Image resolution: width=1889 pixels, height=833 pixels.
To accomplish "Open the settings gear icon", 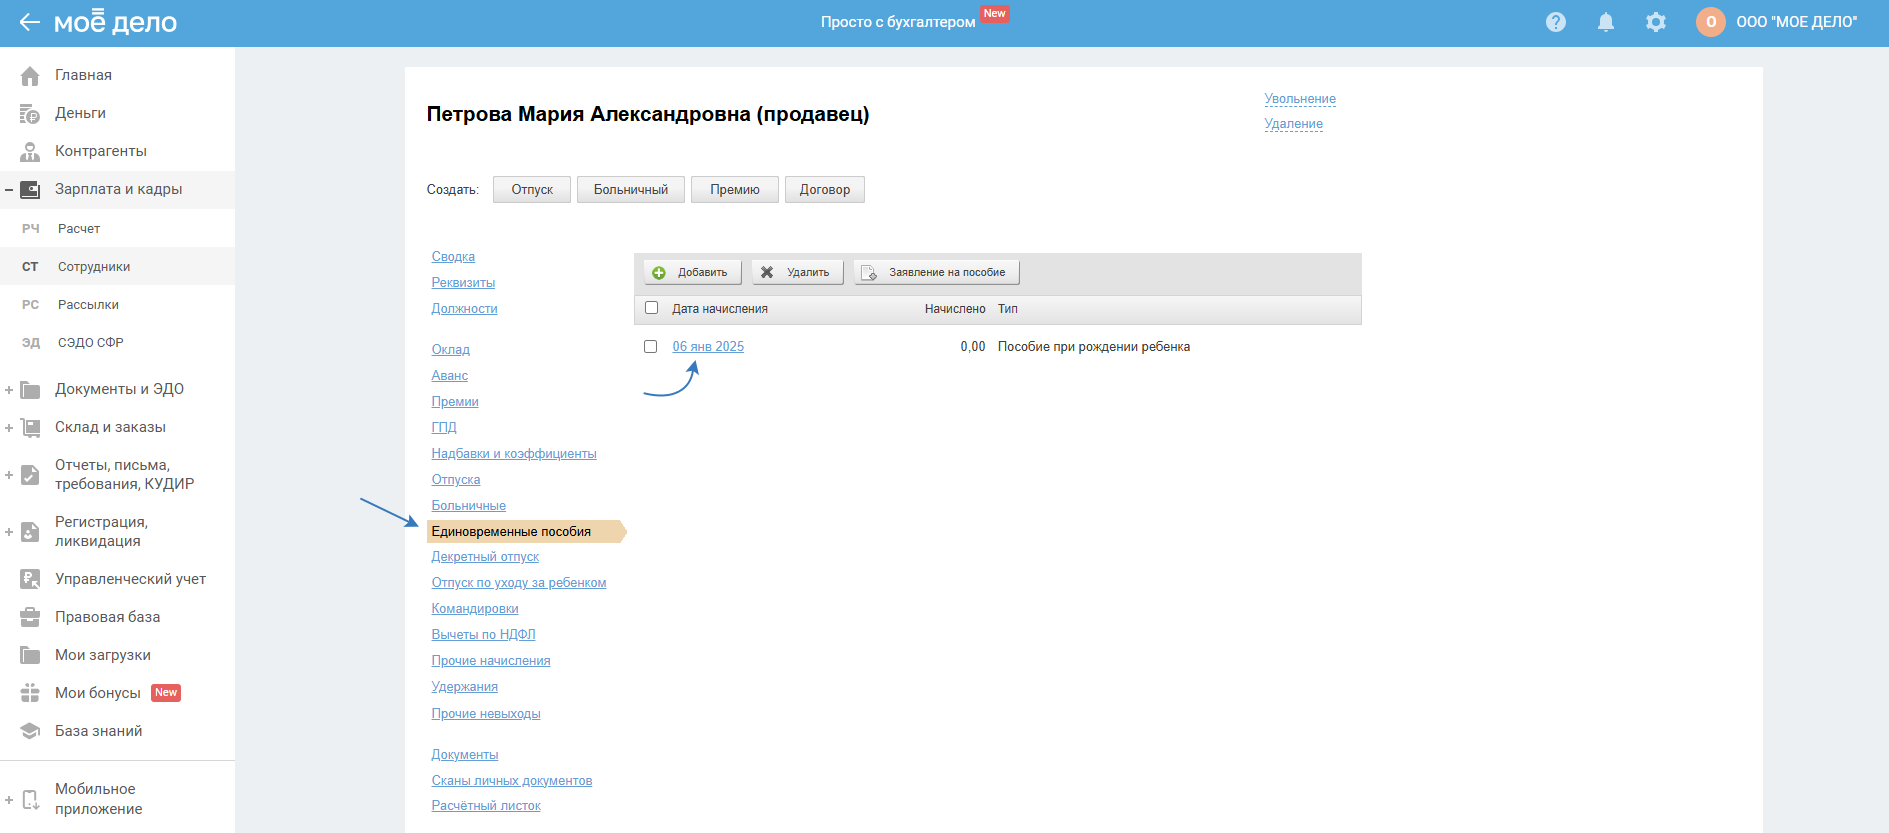I will point(1656,22).
